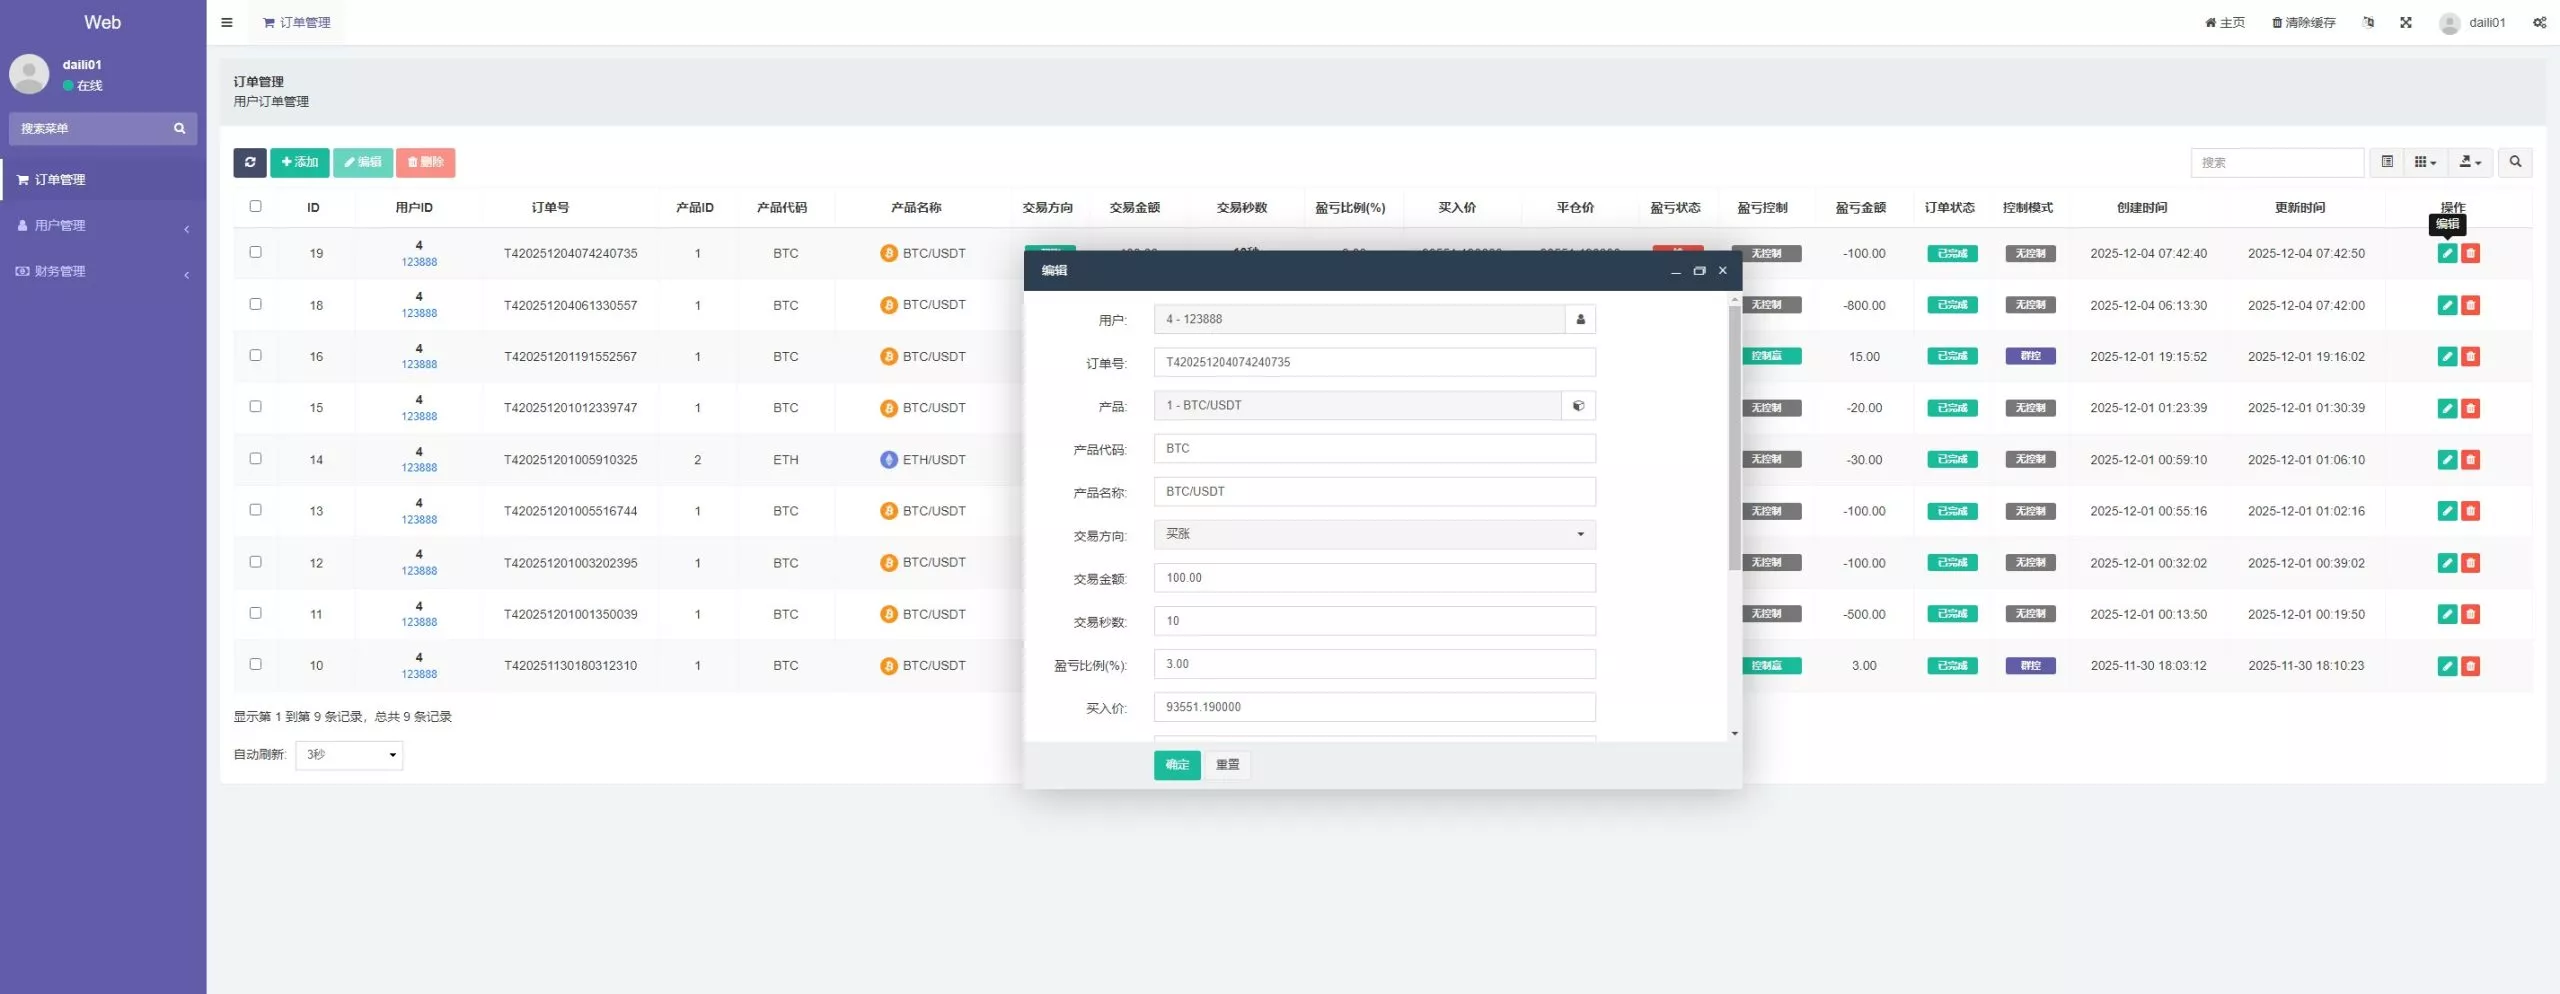
Task: Tick the checkbox for order ID 14
Action: click(x=255, y=458)
